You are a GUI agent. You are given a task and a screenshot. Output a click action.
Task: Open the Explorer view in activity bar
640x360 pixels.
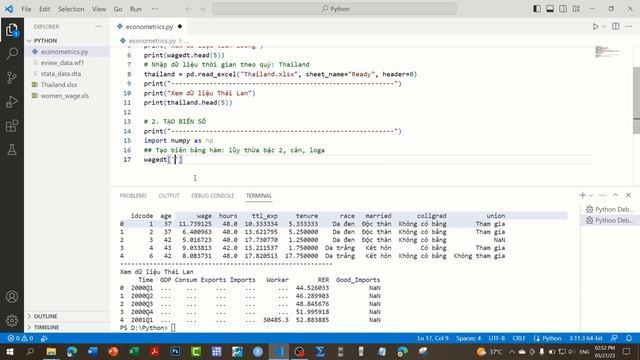point(12,30)
